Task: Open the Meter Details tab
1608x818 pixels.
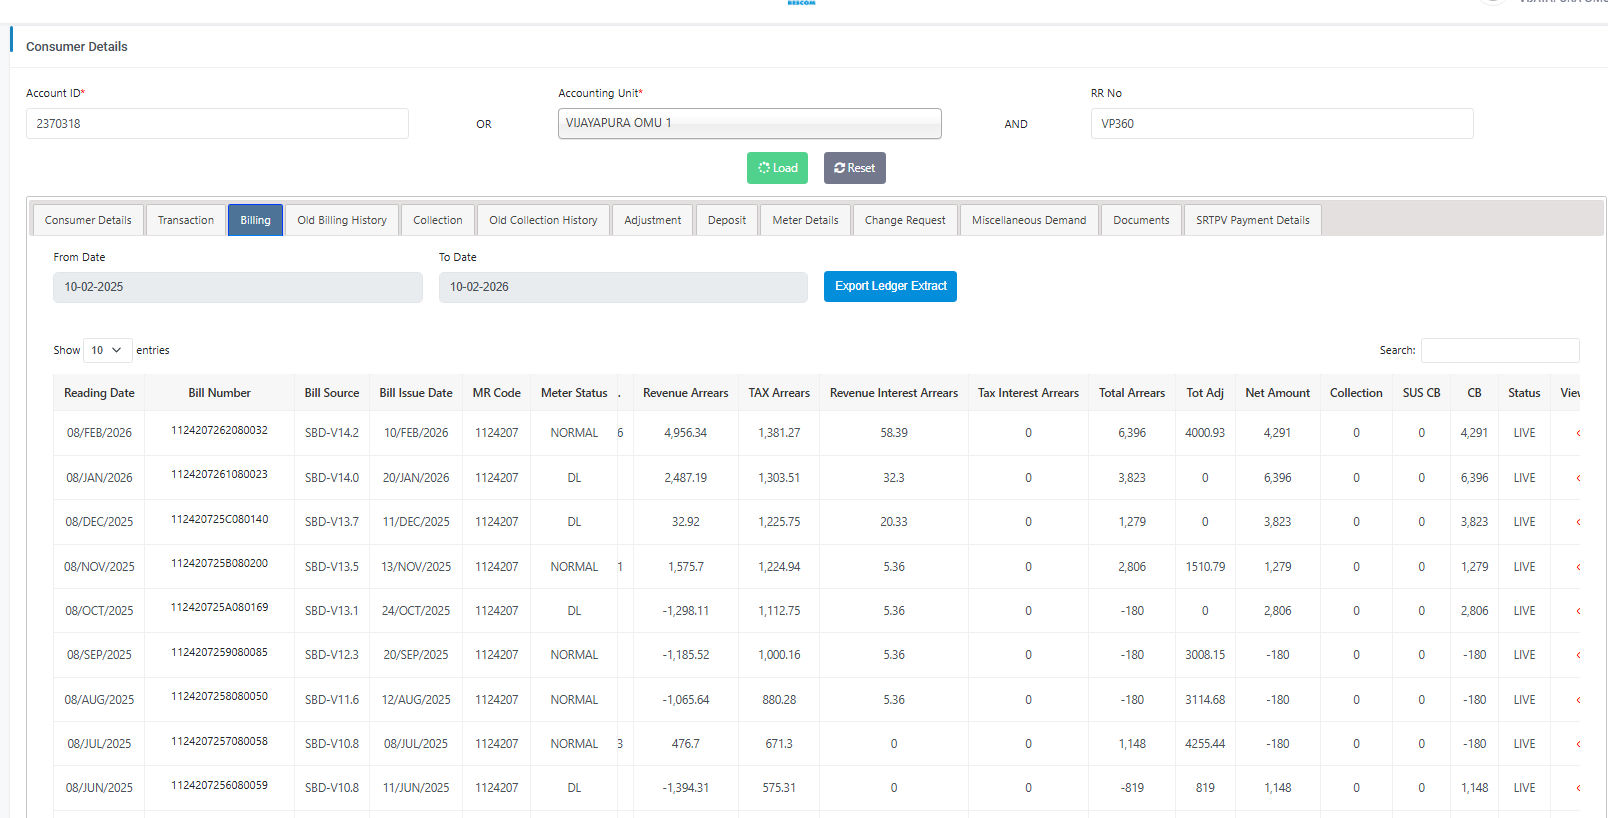Action: tap(805, 220)
